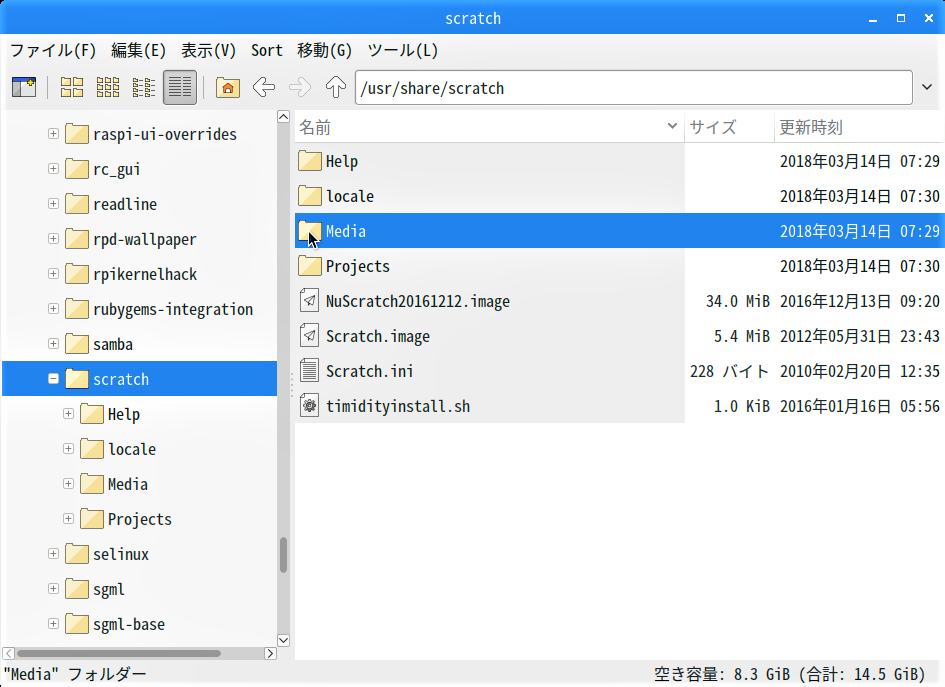
Task: Open the 移動(G) menu
Action: [324, 51]
